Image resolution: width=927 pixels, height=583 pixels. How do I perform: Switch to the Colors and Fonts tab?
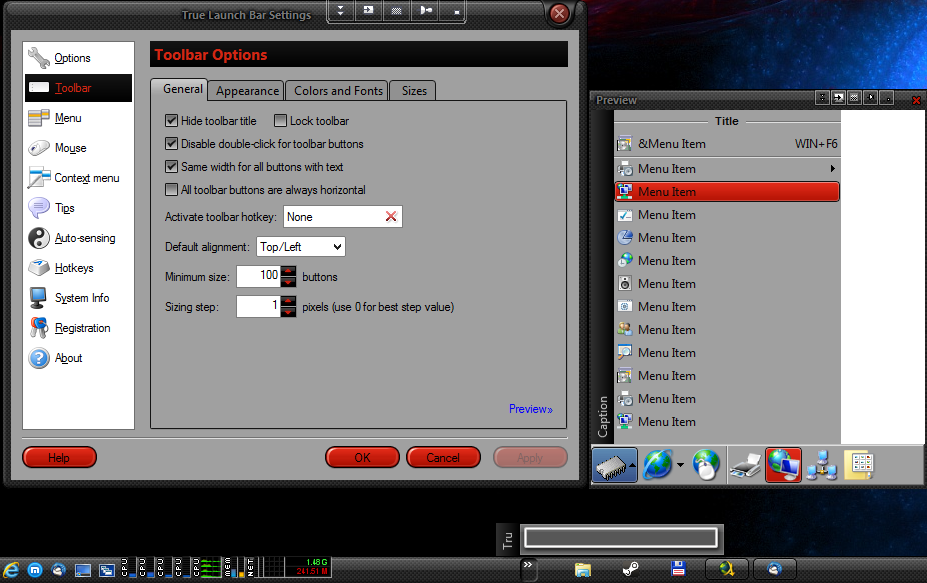pos(338,91)
